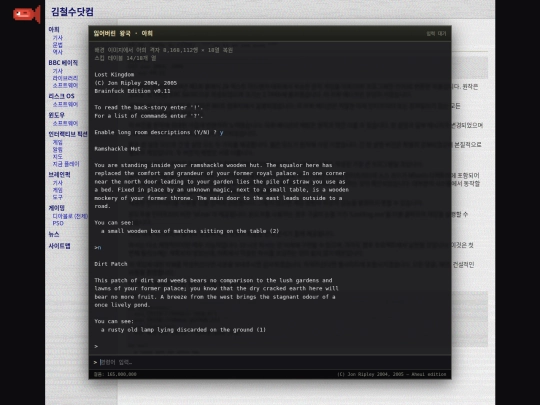
Task: Open the 디아블로 (전체) sidebar link
Action: click(x=70, y=216)
